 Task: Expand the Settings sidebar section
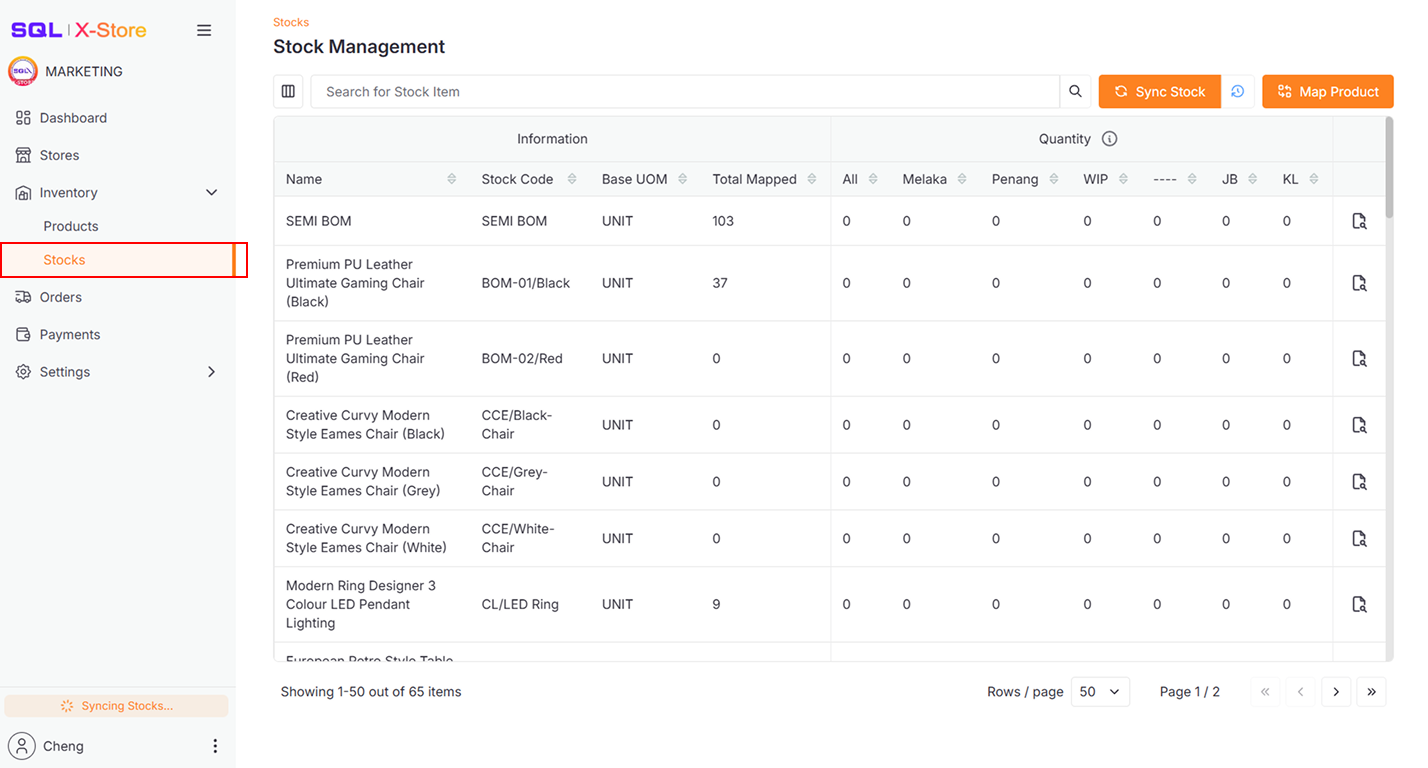tap(211, 371)
